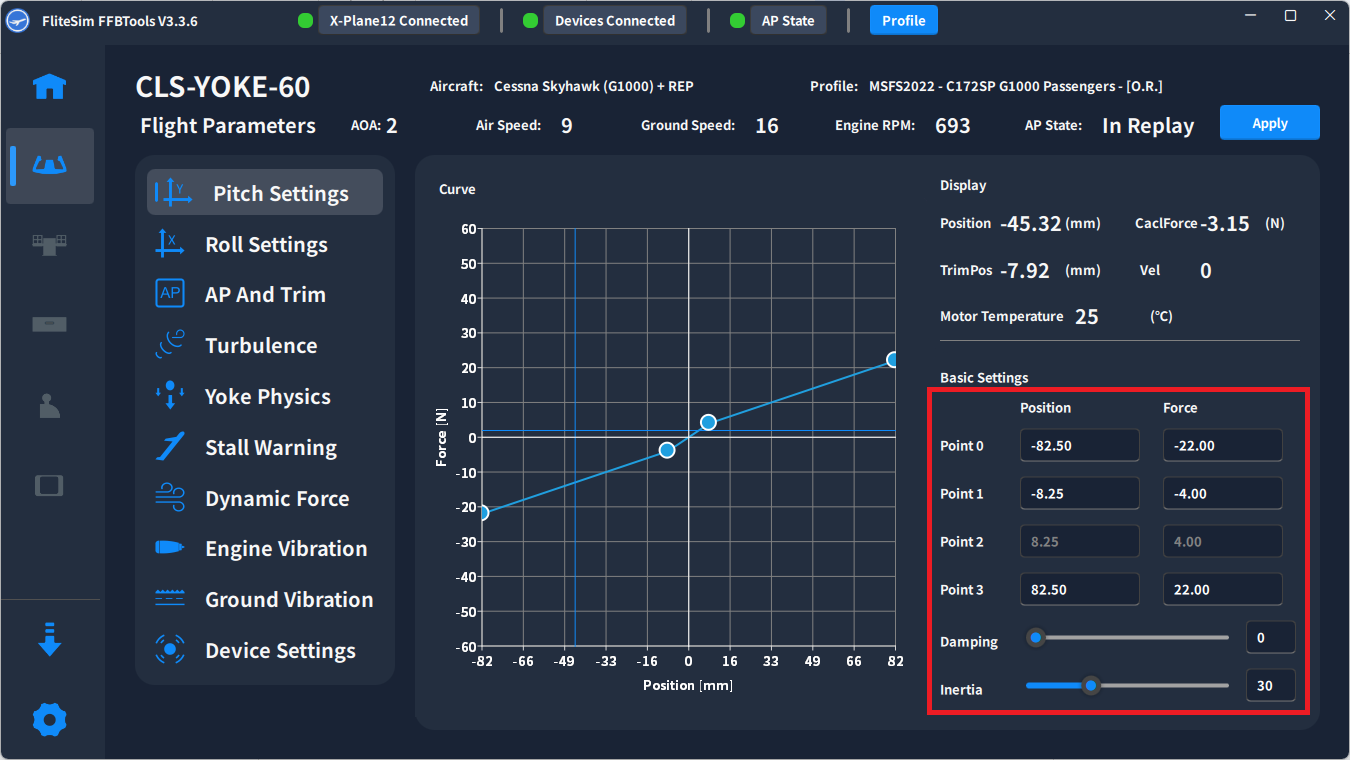Click the Point 0 Position field
The image size is (1350, 760).
coord(1080,445)
